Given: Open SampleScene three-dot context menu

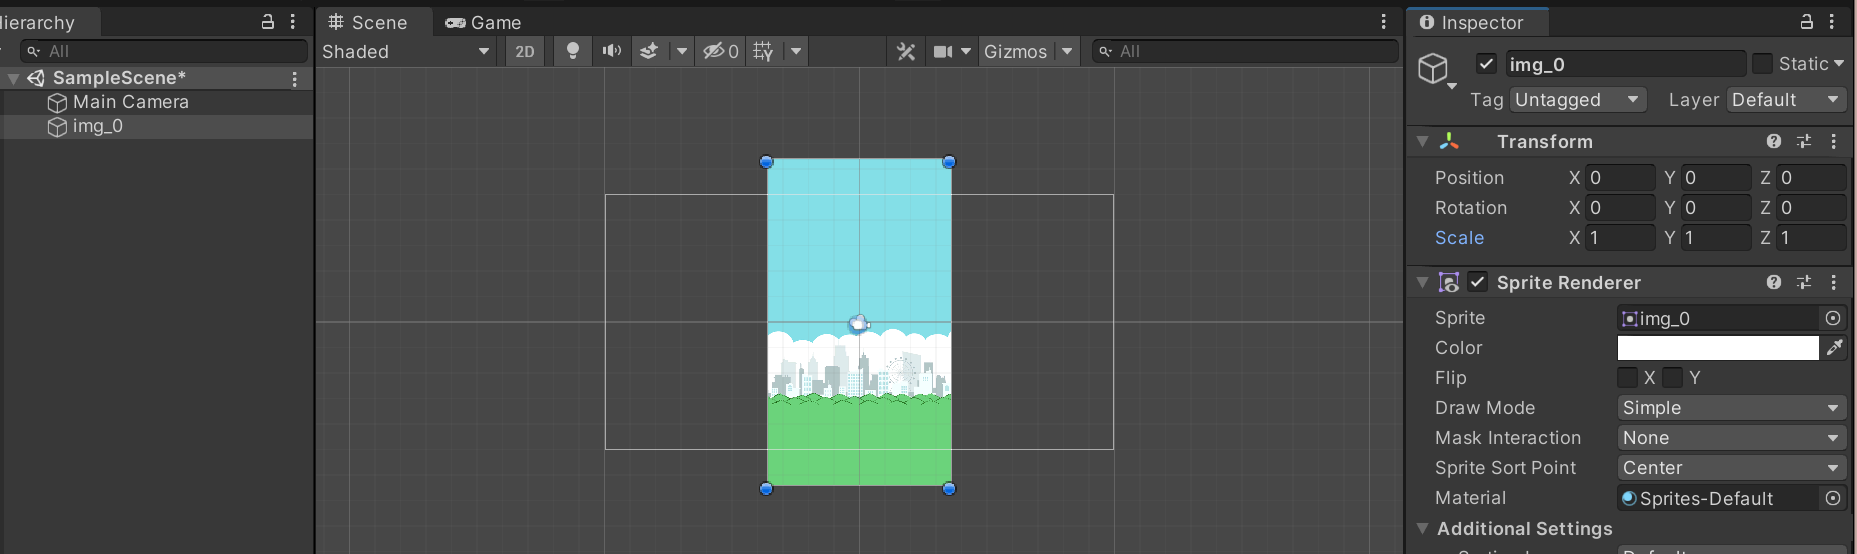Looking at the screenshot, I should point(295,78).
